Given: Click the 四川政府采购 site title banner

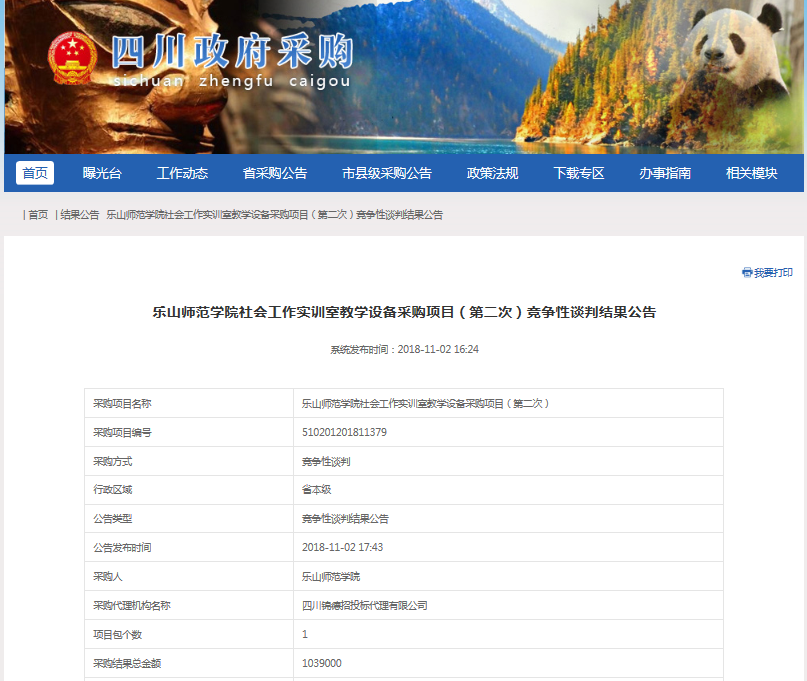Looking at the screenshot, I should click(232, 56).
